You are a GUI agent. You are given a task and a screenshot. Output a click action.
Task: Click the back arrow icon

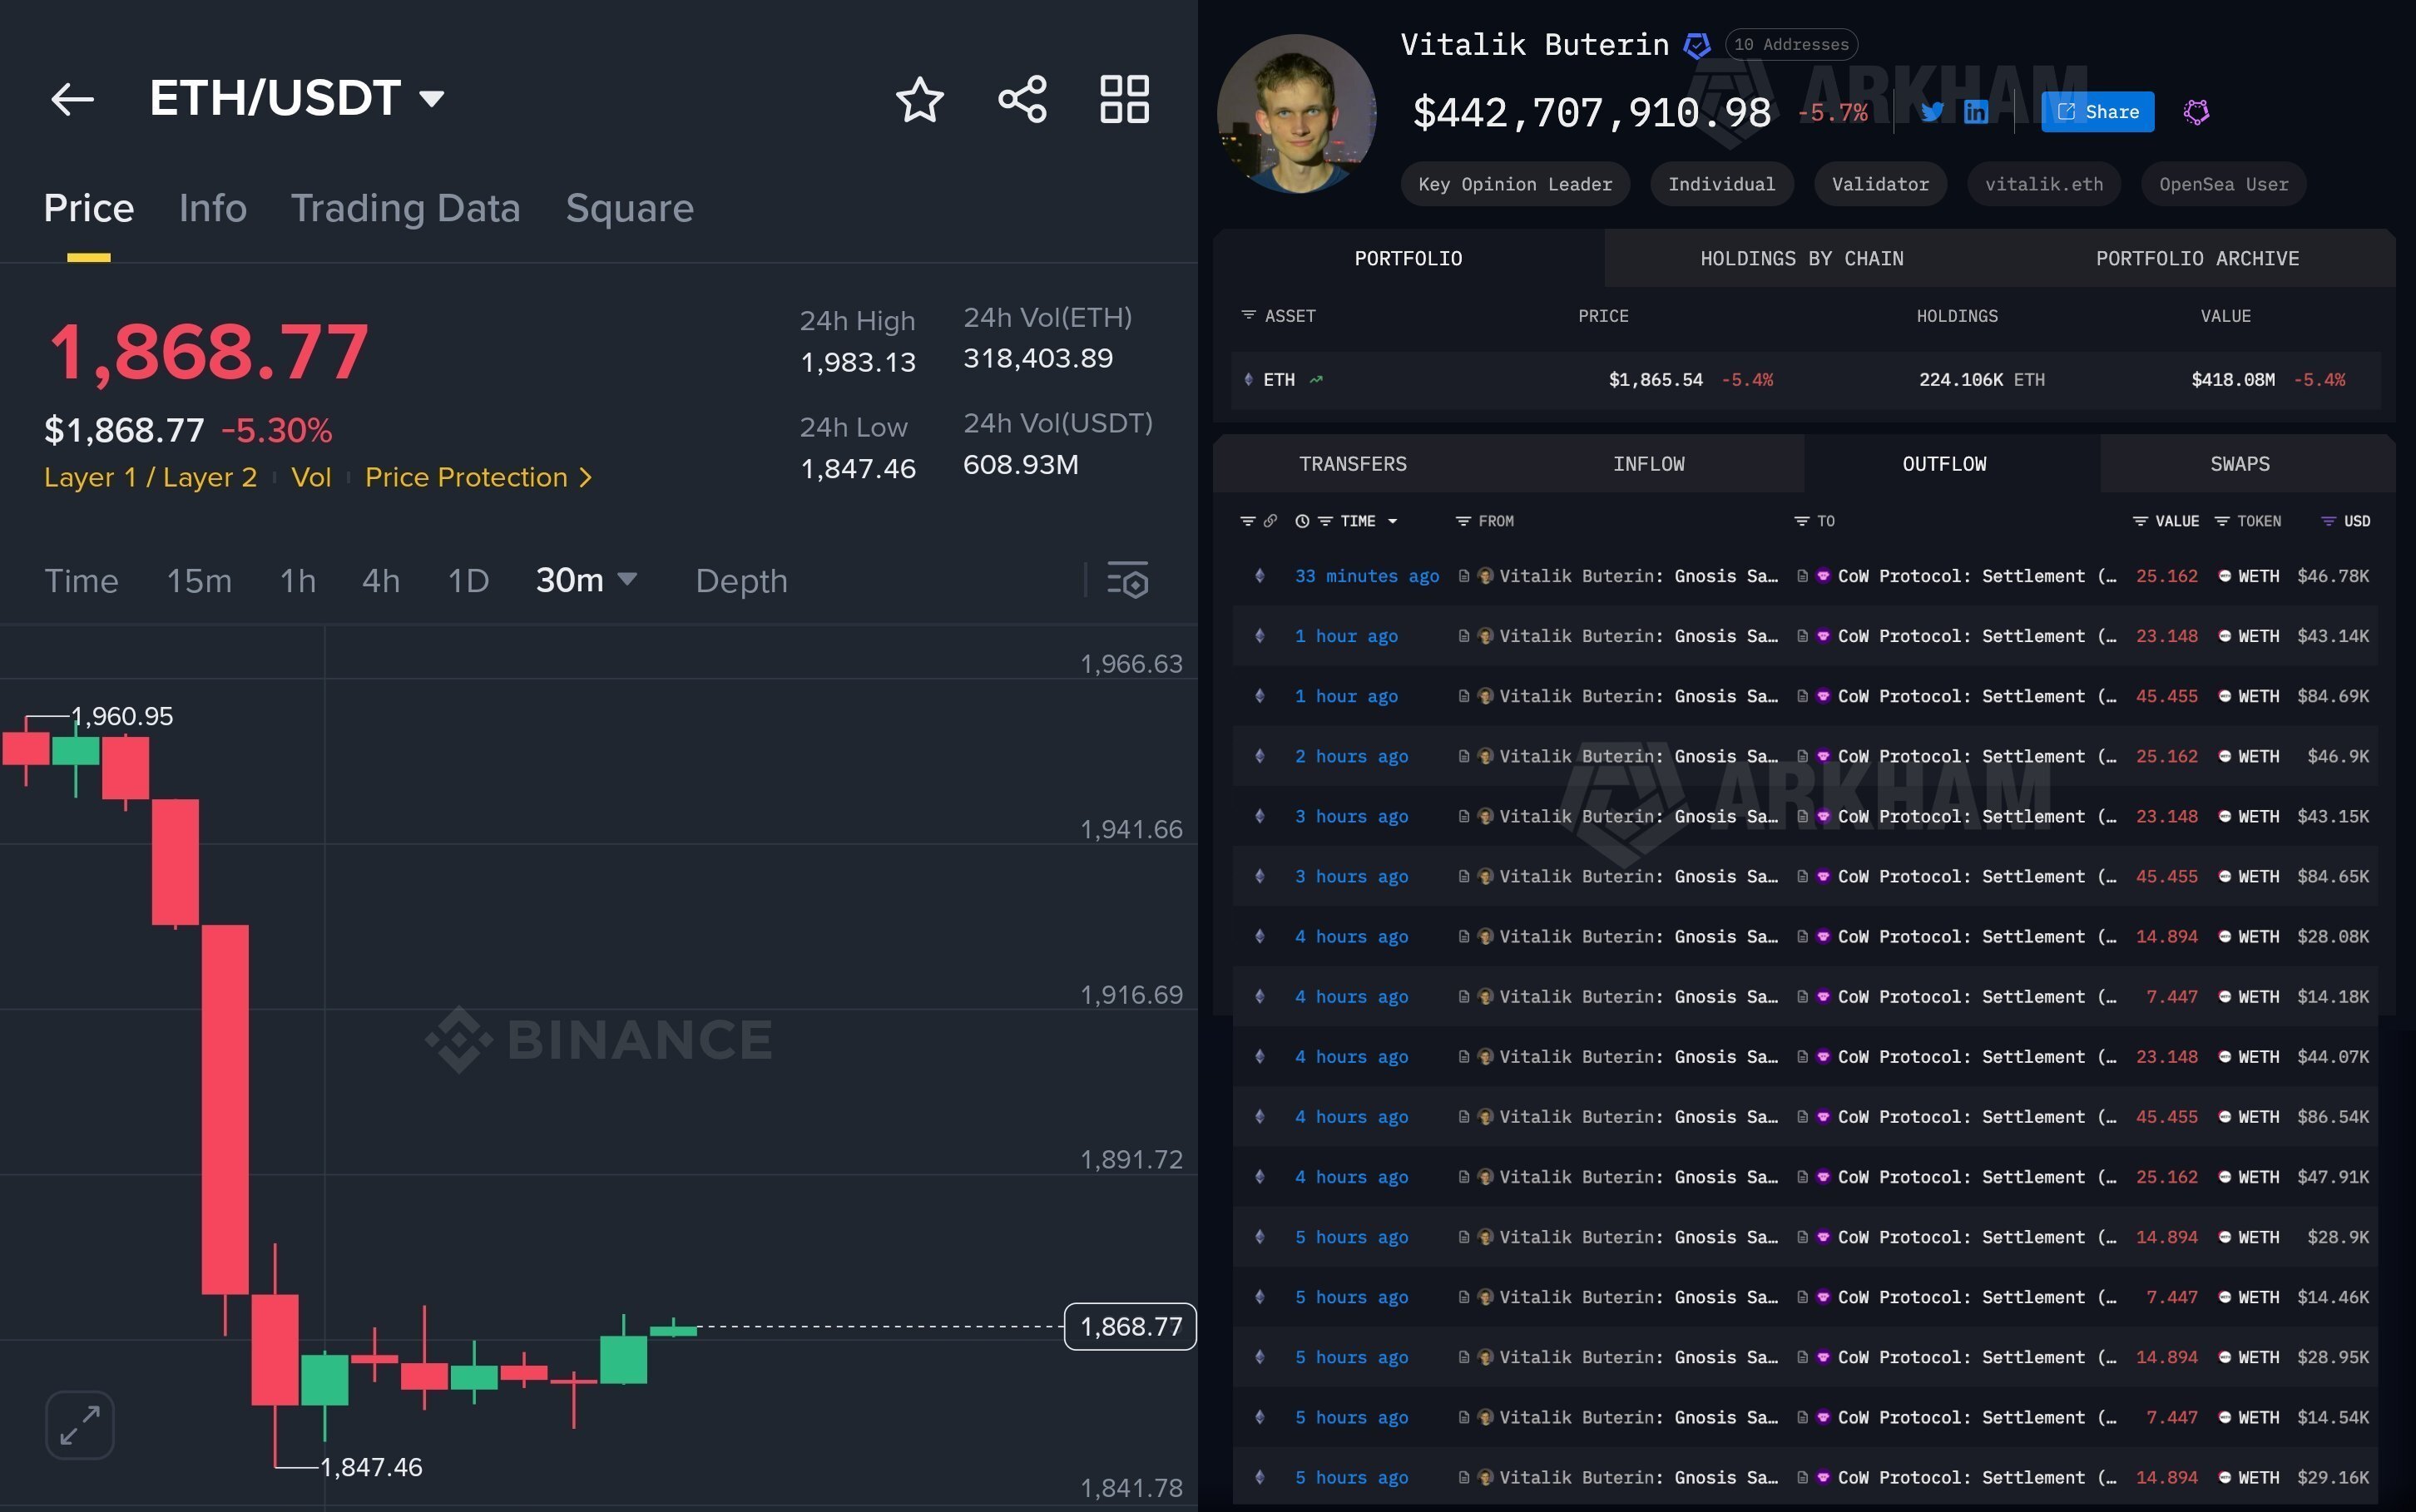coord(72,99)
